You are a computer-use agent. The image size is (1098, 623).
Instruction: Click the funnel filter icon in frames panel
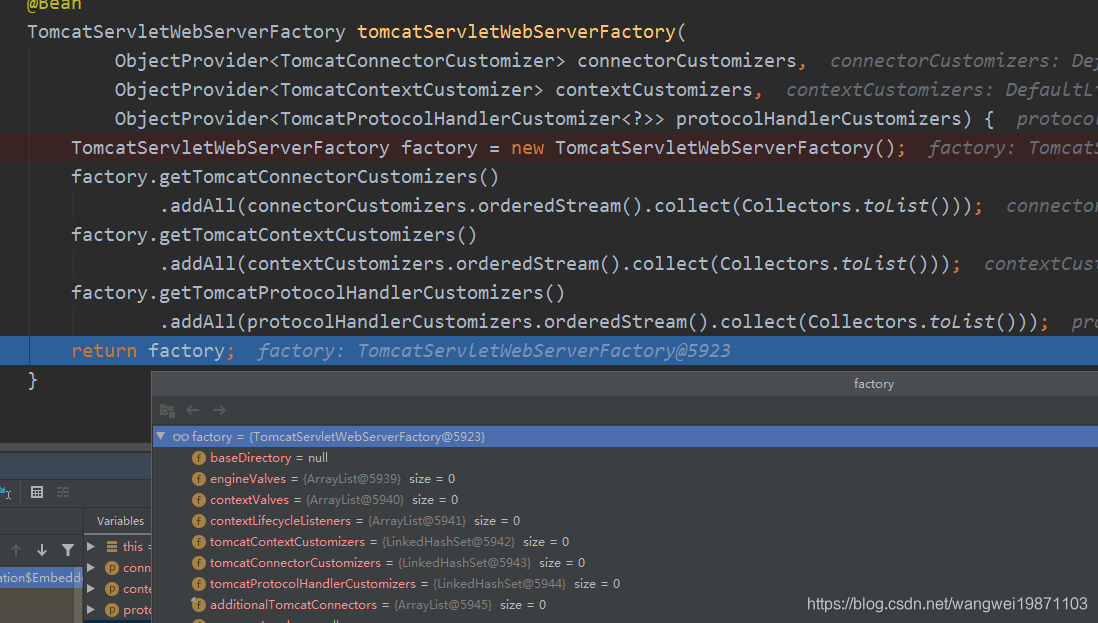pos(68,550)
